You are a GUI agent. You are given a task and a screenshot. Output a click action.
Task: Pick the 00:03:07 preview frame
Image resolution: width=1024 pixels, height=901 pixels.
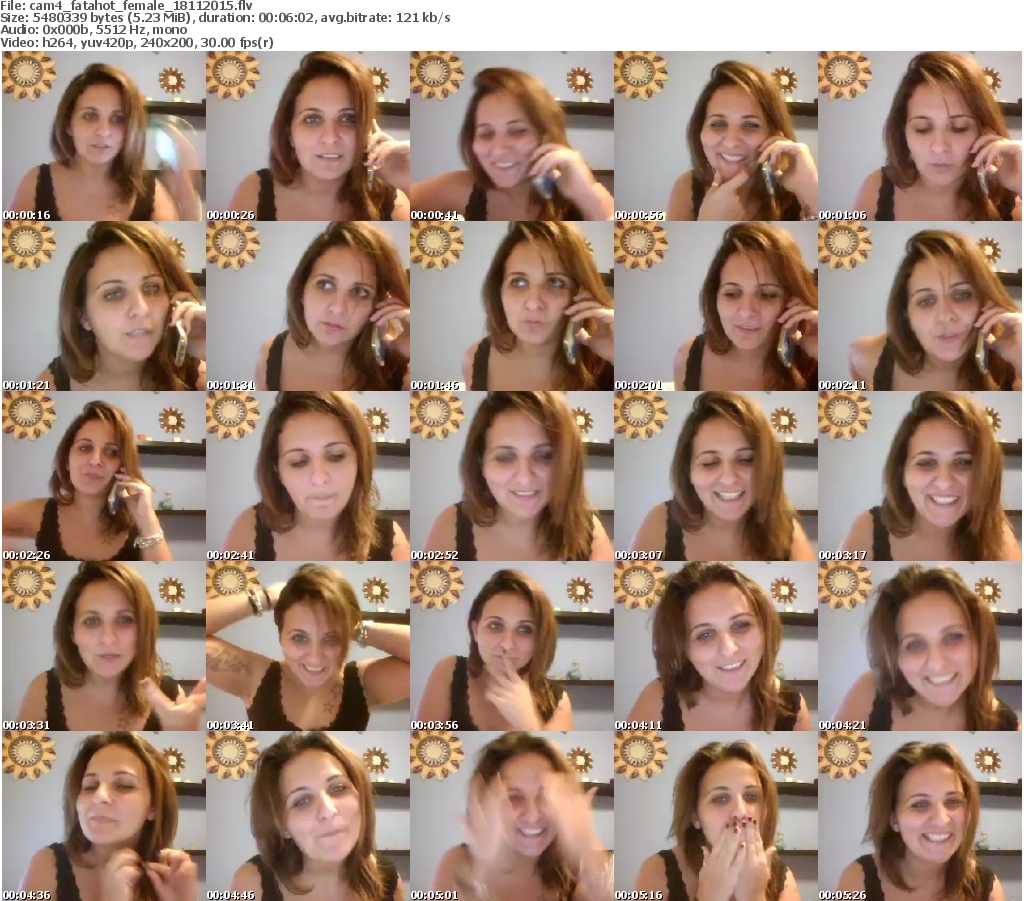pos(716,476)
